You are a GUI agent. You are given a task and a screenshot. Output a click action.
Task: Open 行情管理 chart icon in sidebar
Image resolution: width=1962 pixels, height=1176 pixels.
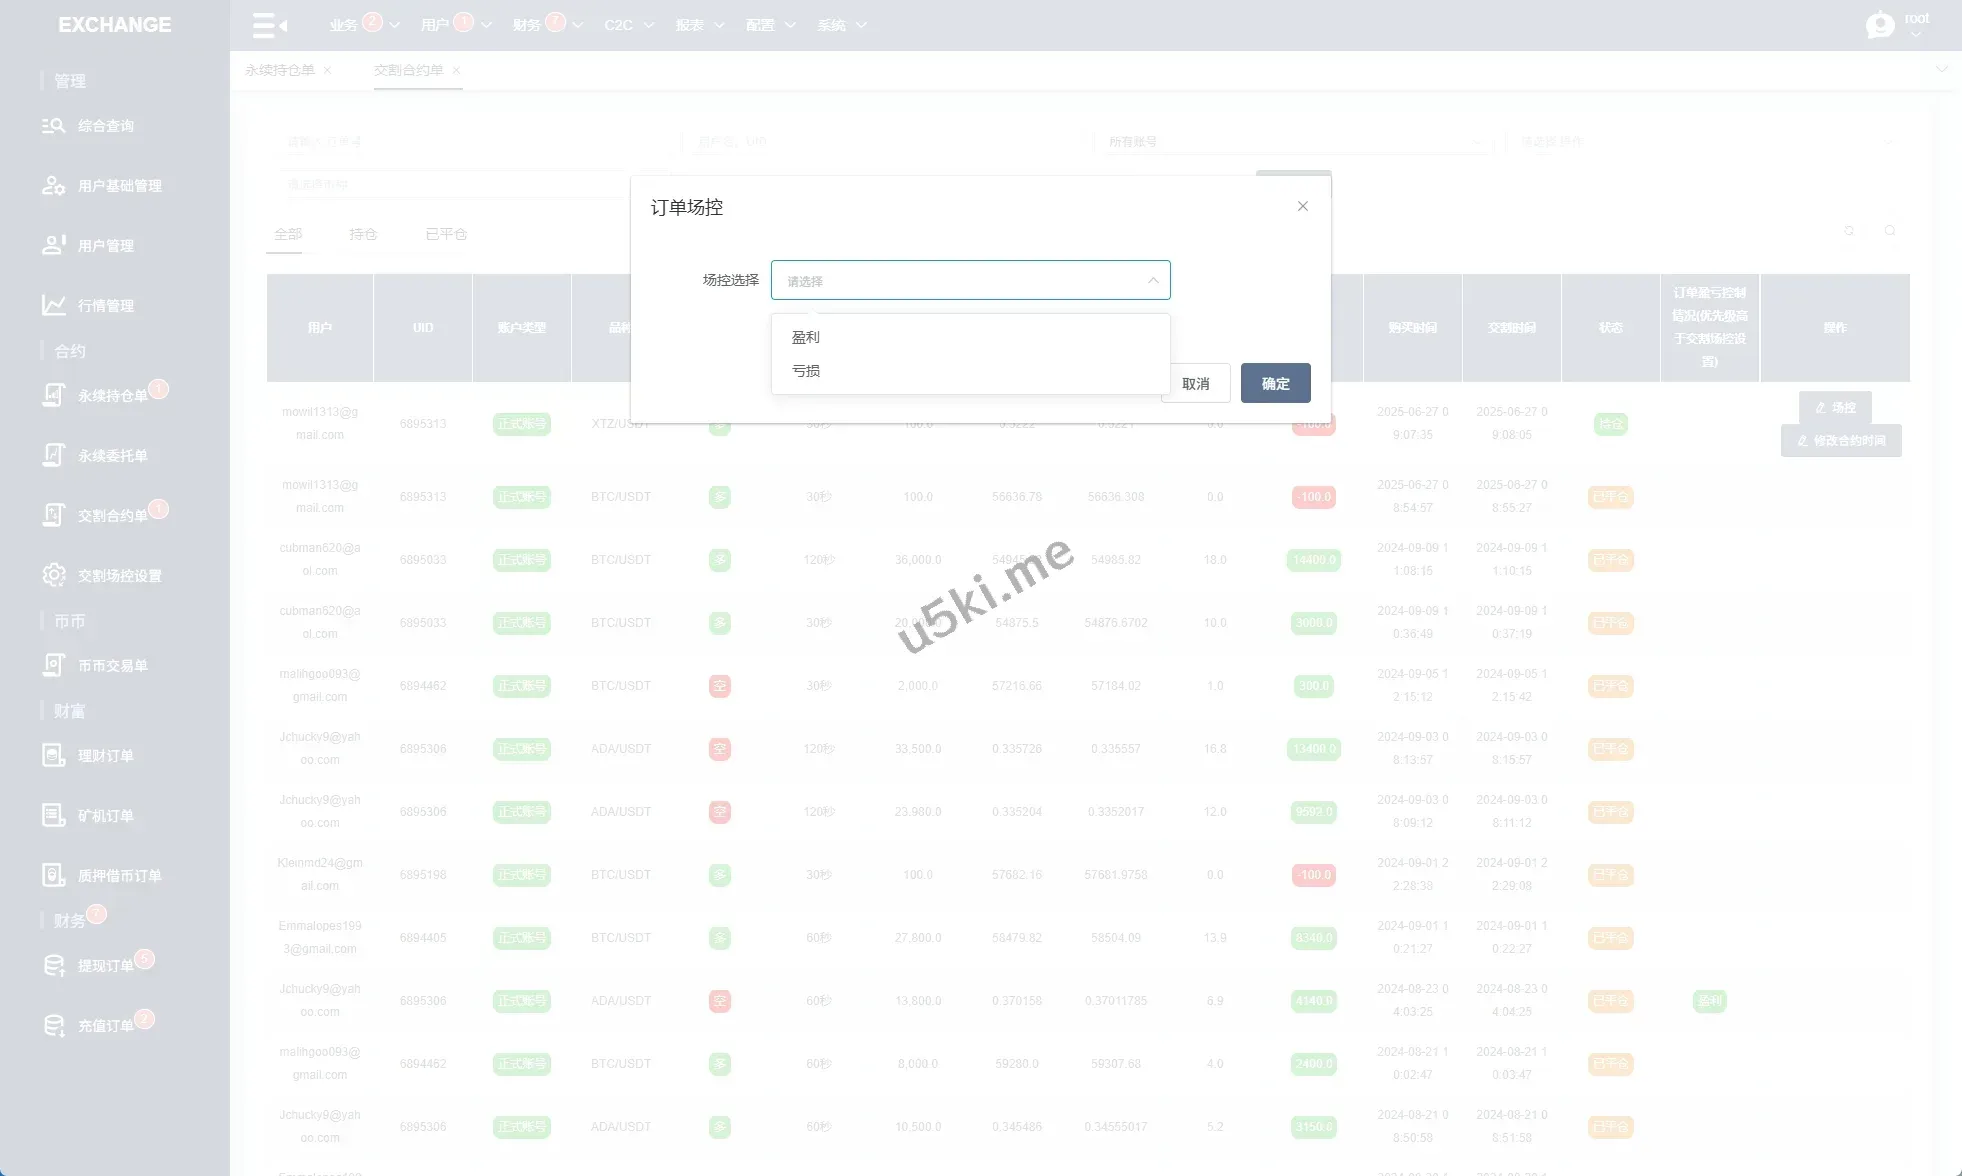(x=53, y=306)
